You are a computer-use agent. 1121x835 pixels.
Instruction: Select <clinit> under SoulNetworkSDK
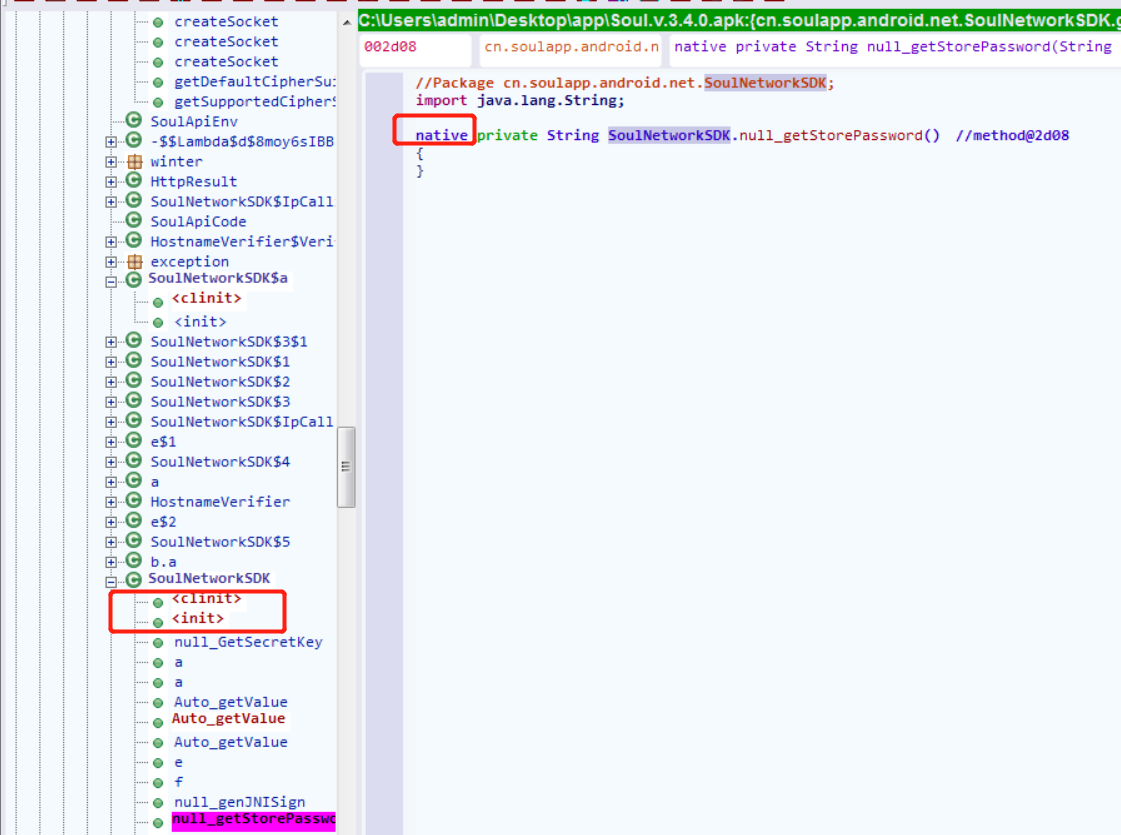[207, 598]
